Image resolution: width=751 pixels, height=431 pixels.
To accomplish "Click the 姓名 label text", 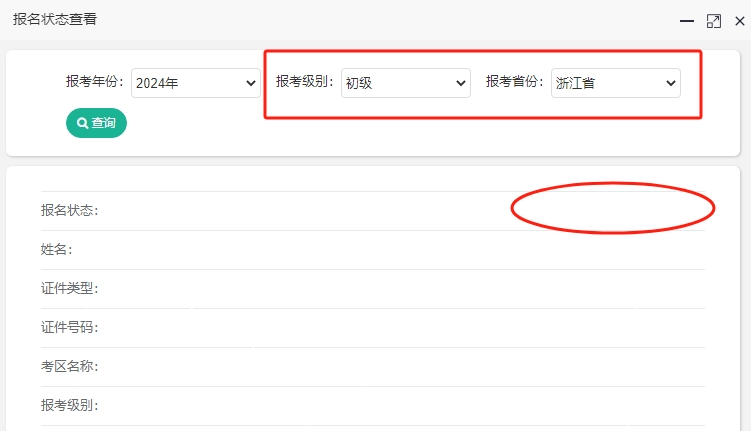I will [57, 250].
